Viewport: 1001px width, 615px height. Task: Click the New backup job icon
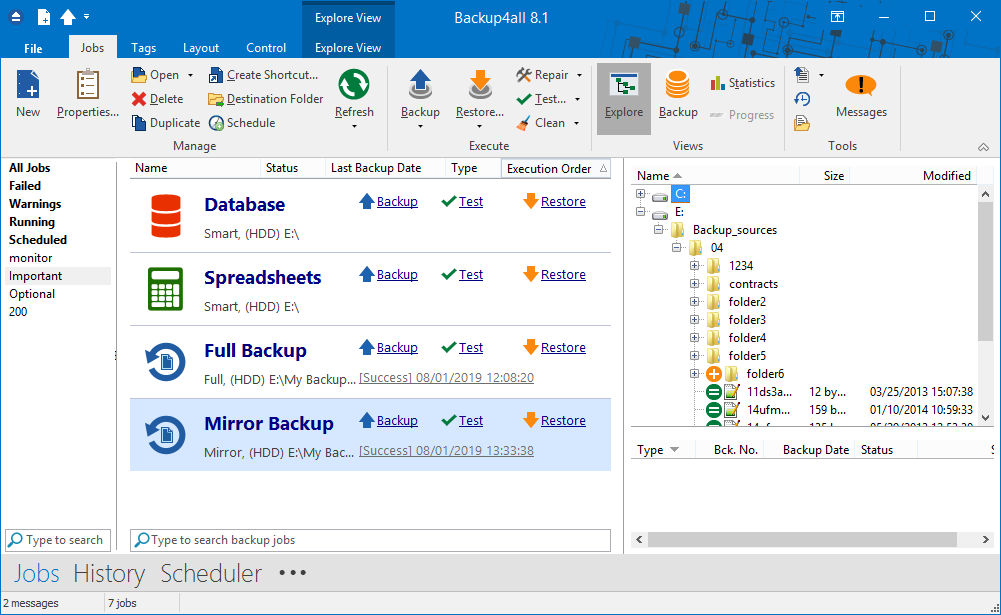(x=28, y=86)
